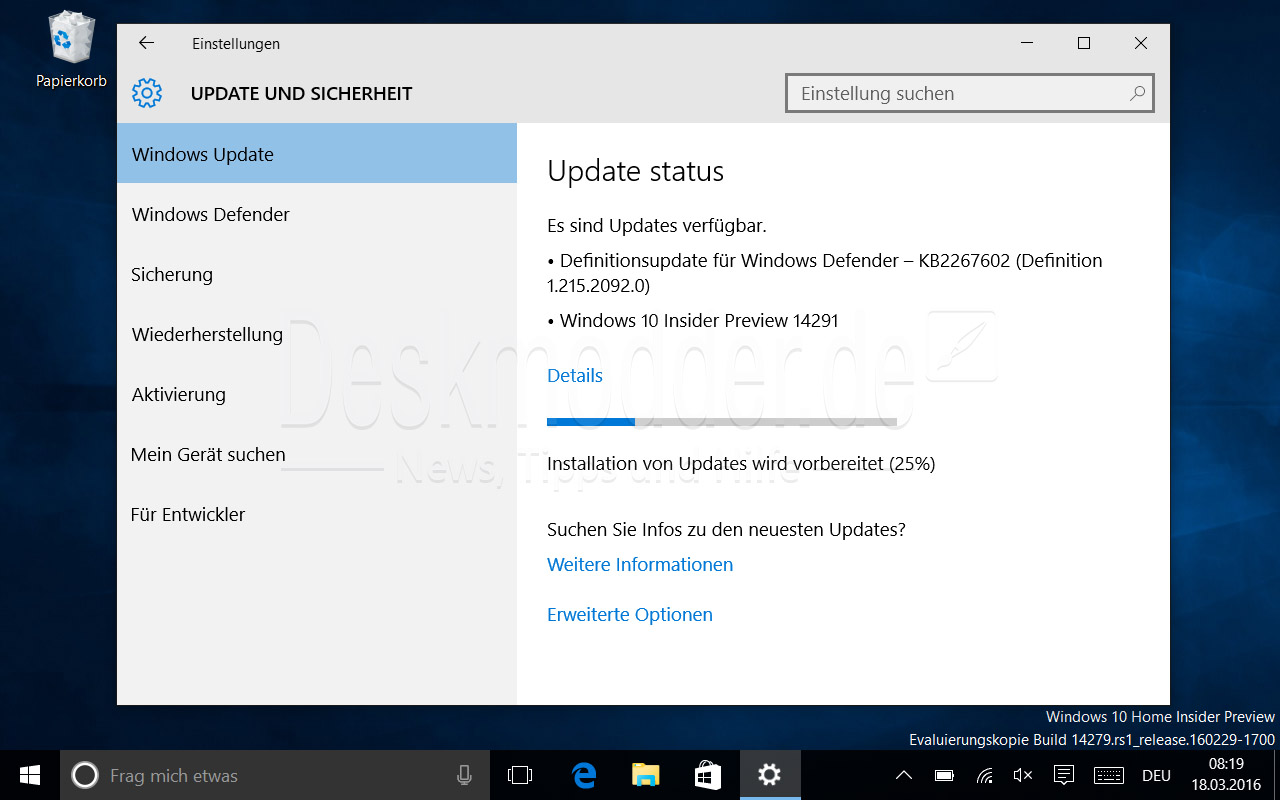The height and width of the screenshot is (800, 1280).
Task: Select Windows Update in the sidebar
Action: point(317,154)
